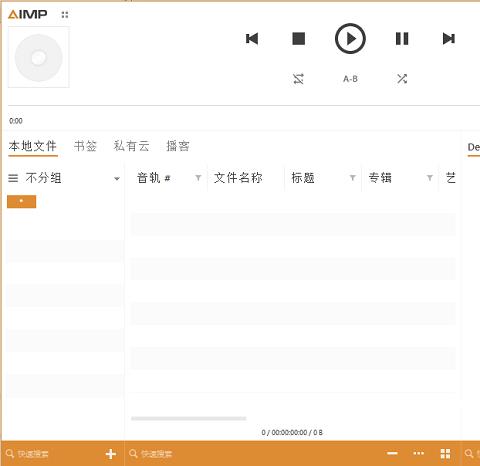The height and width of the screenshot is (466, 480).
Task: Switch to the 书签 tab
Action: click(85, 146)
